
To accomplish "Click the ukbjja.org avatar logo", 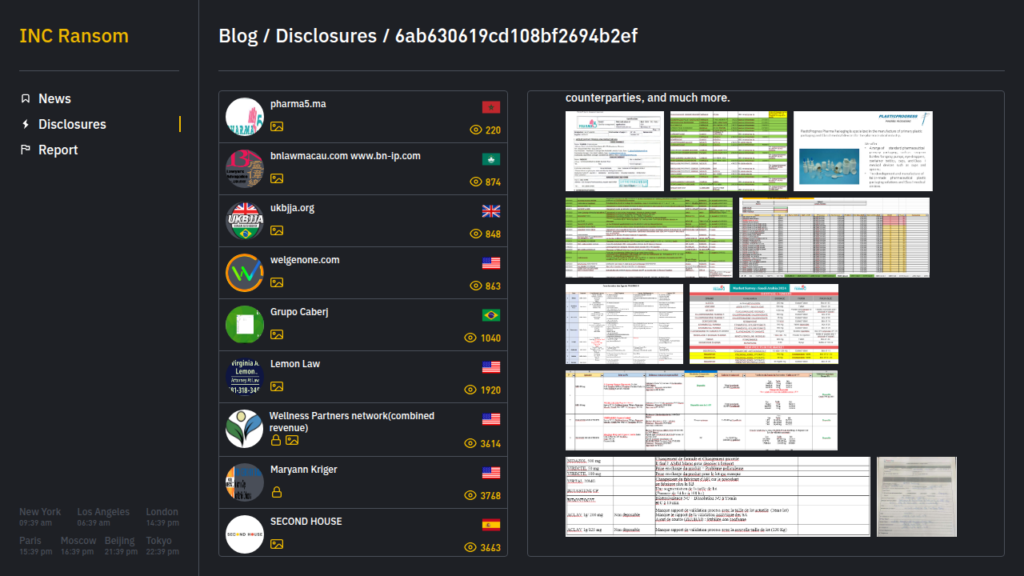I will (x=244, y=221).
